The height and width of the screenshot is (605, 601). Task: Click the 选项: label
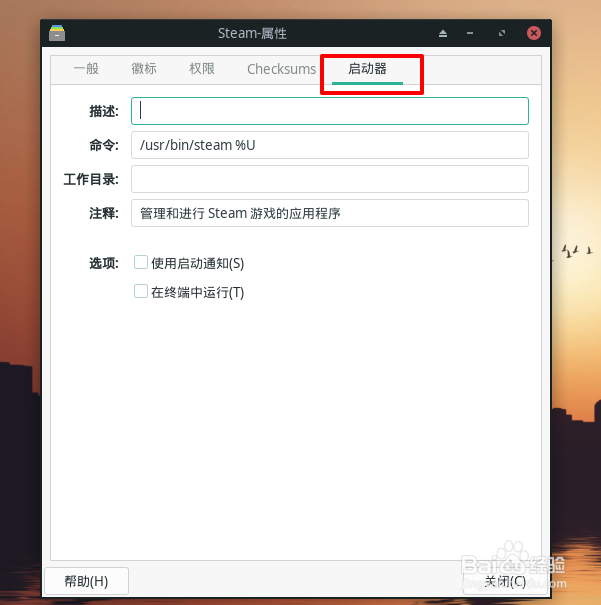(x=104, y=264)
